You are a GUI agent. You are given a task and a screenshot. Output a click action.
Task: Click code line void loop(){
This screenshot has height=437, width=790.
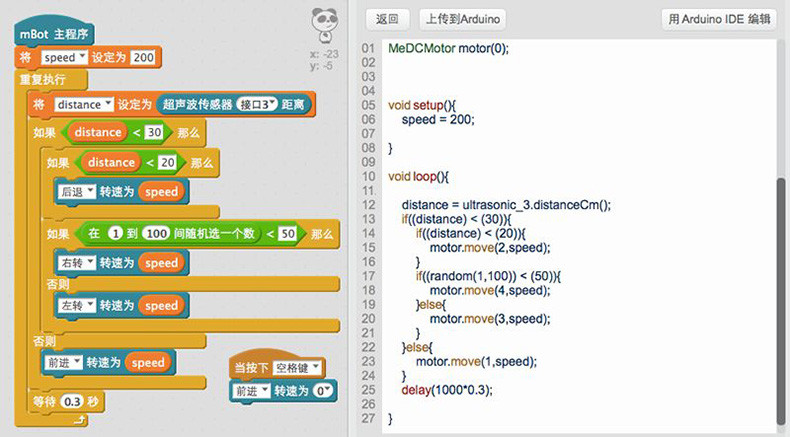(418, 176)
